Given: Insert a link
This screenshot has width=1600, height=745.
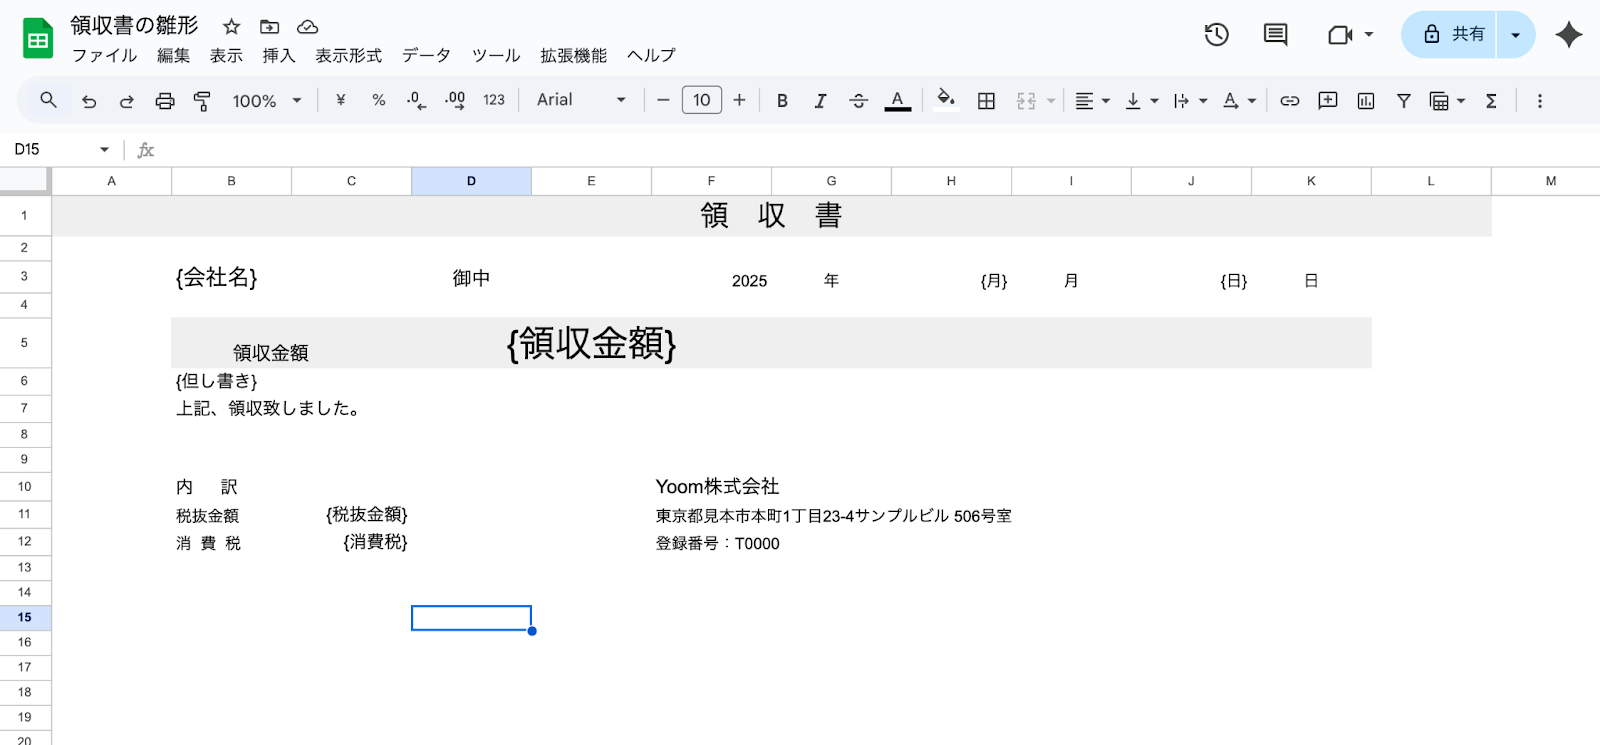Looking at the screenshot, I should pos(1290,100).
